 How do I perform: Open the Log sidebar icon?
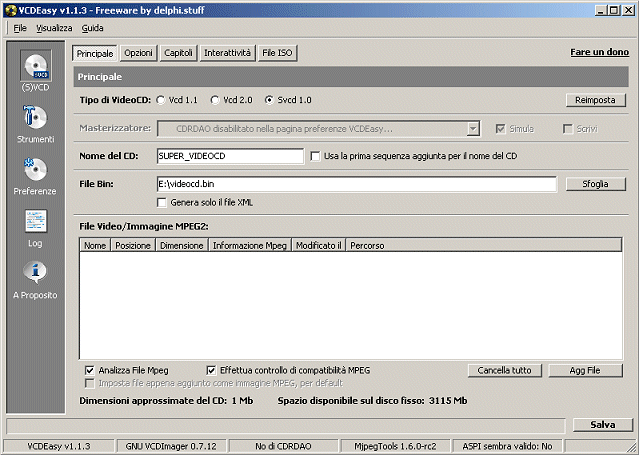click(x=36, y=223)
